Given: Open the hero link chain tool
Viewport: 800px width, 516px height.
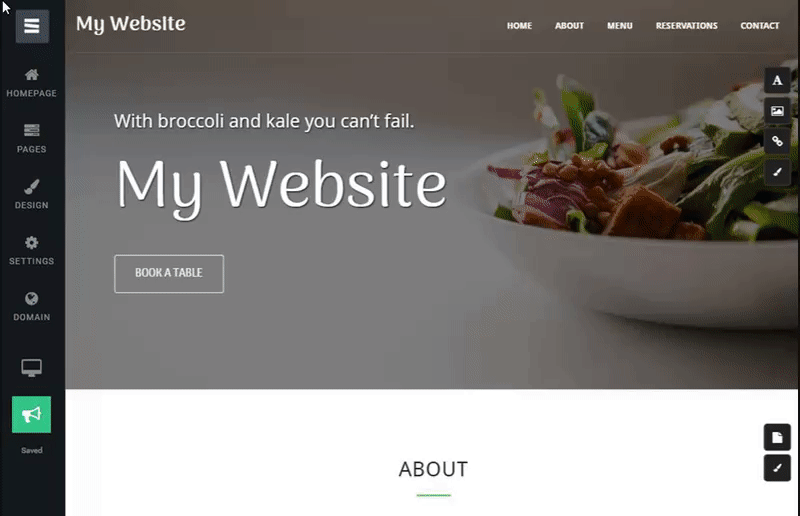Looking at the screenshot, I should [x=777, y=141].
